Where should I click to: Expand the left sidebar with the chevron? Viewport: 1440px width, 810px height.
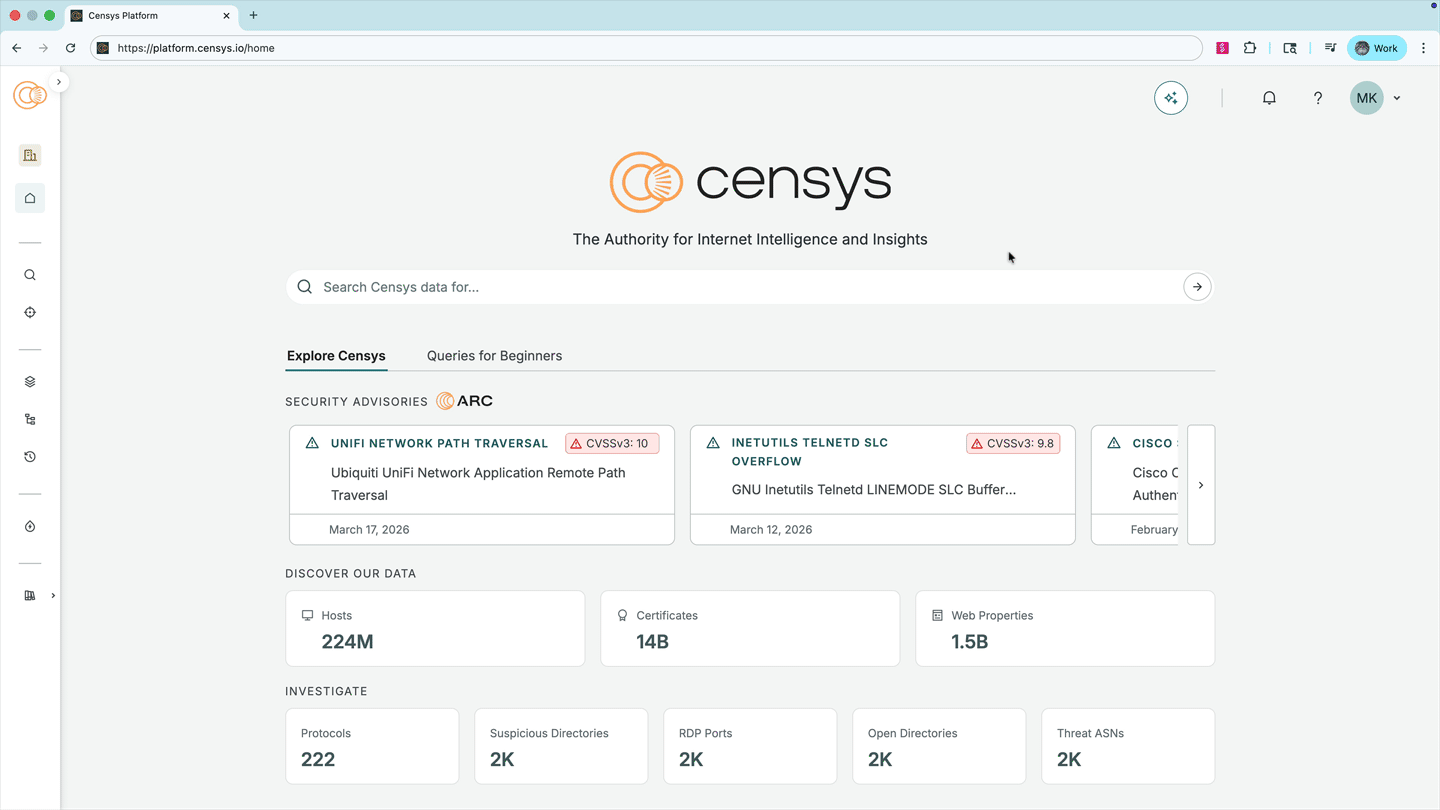[x=59, y=82]
